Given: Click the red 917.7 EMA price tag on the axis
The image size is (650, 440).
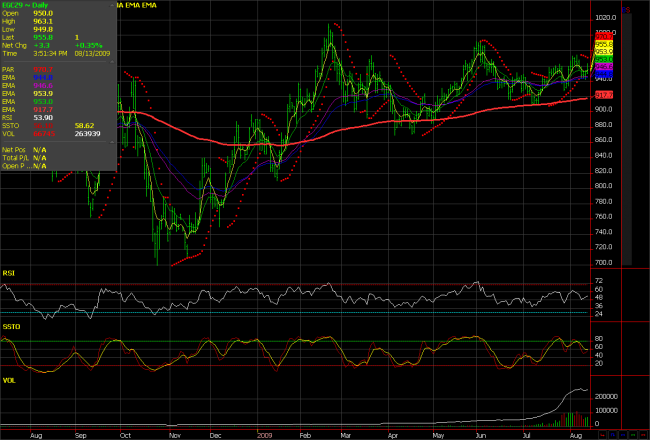Looking at the screenshot, I should point(604,95).
